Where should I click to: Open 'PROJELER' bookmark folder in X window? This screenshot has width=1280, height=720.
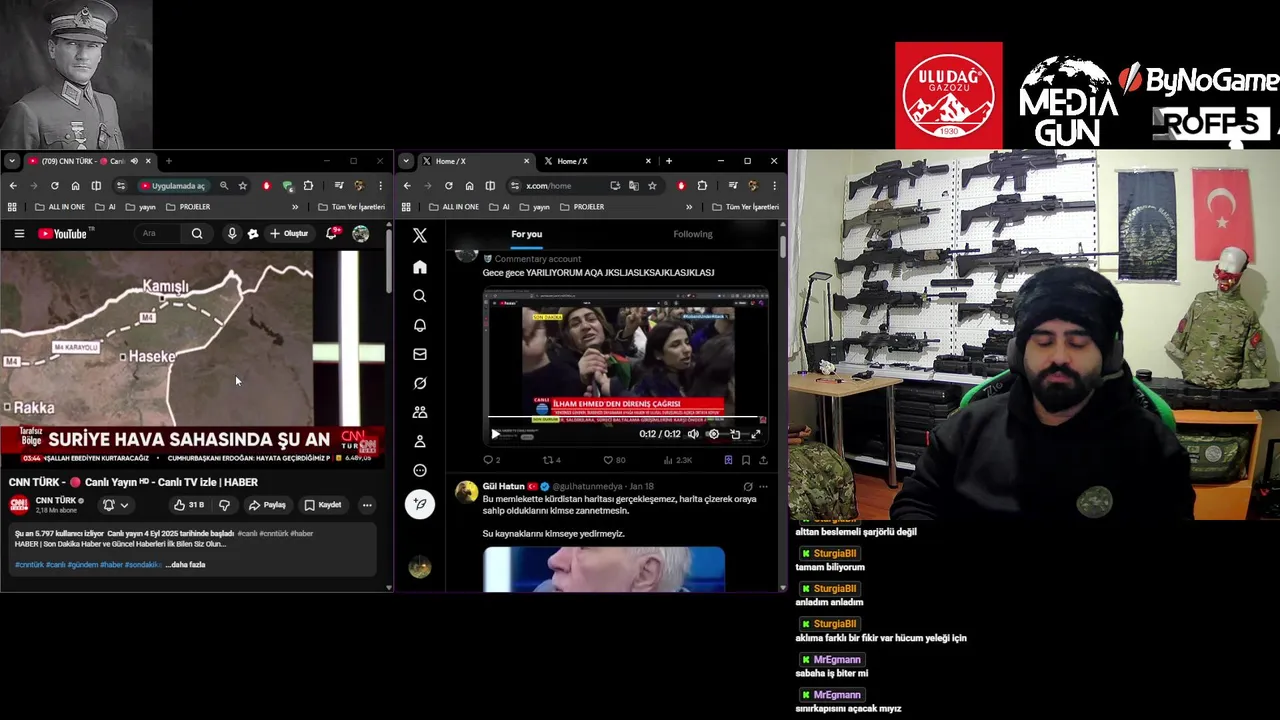(582, 207)
